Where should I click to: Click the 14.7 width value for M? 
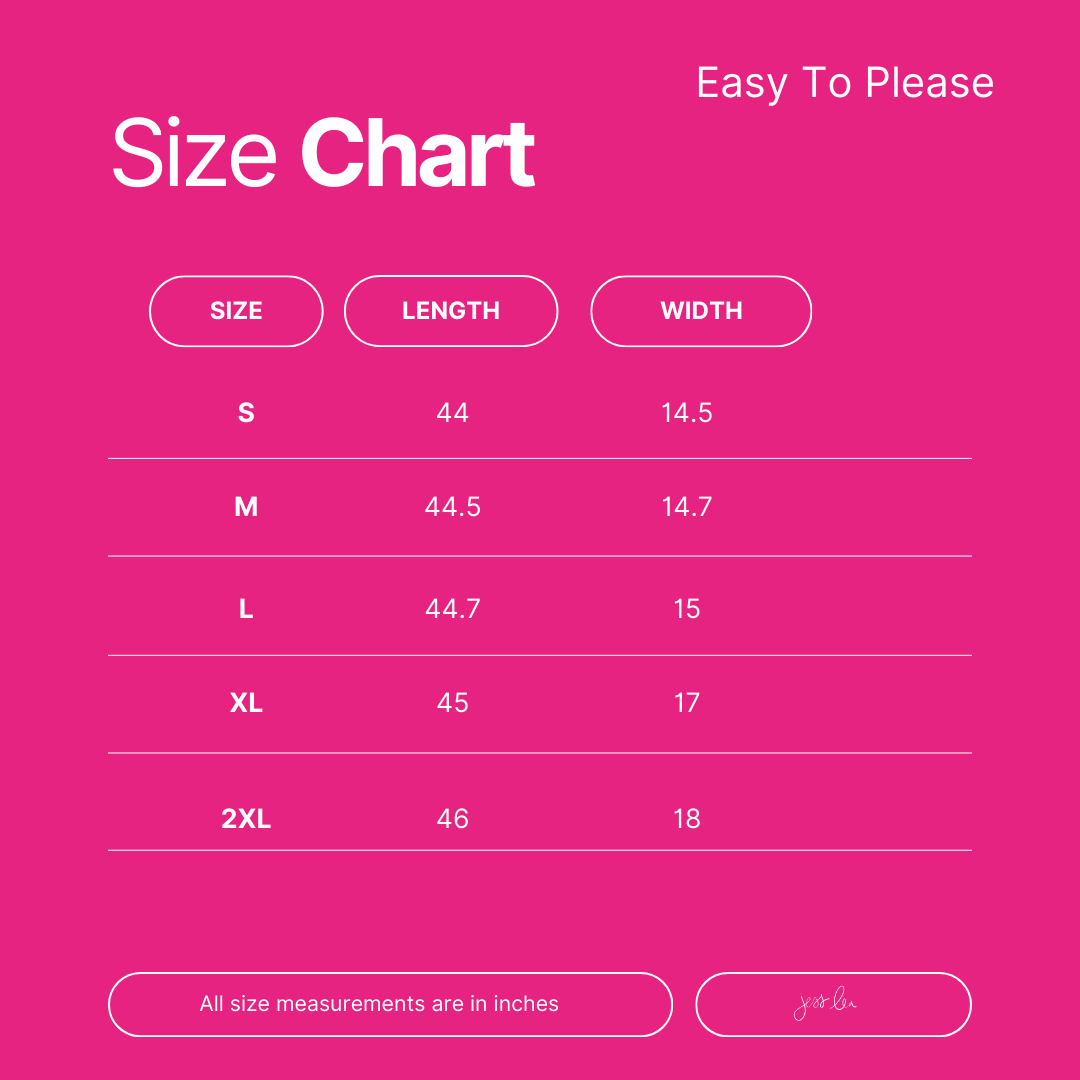(x=687, y=507)
